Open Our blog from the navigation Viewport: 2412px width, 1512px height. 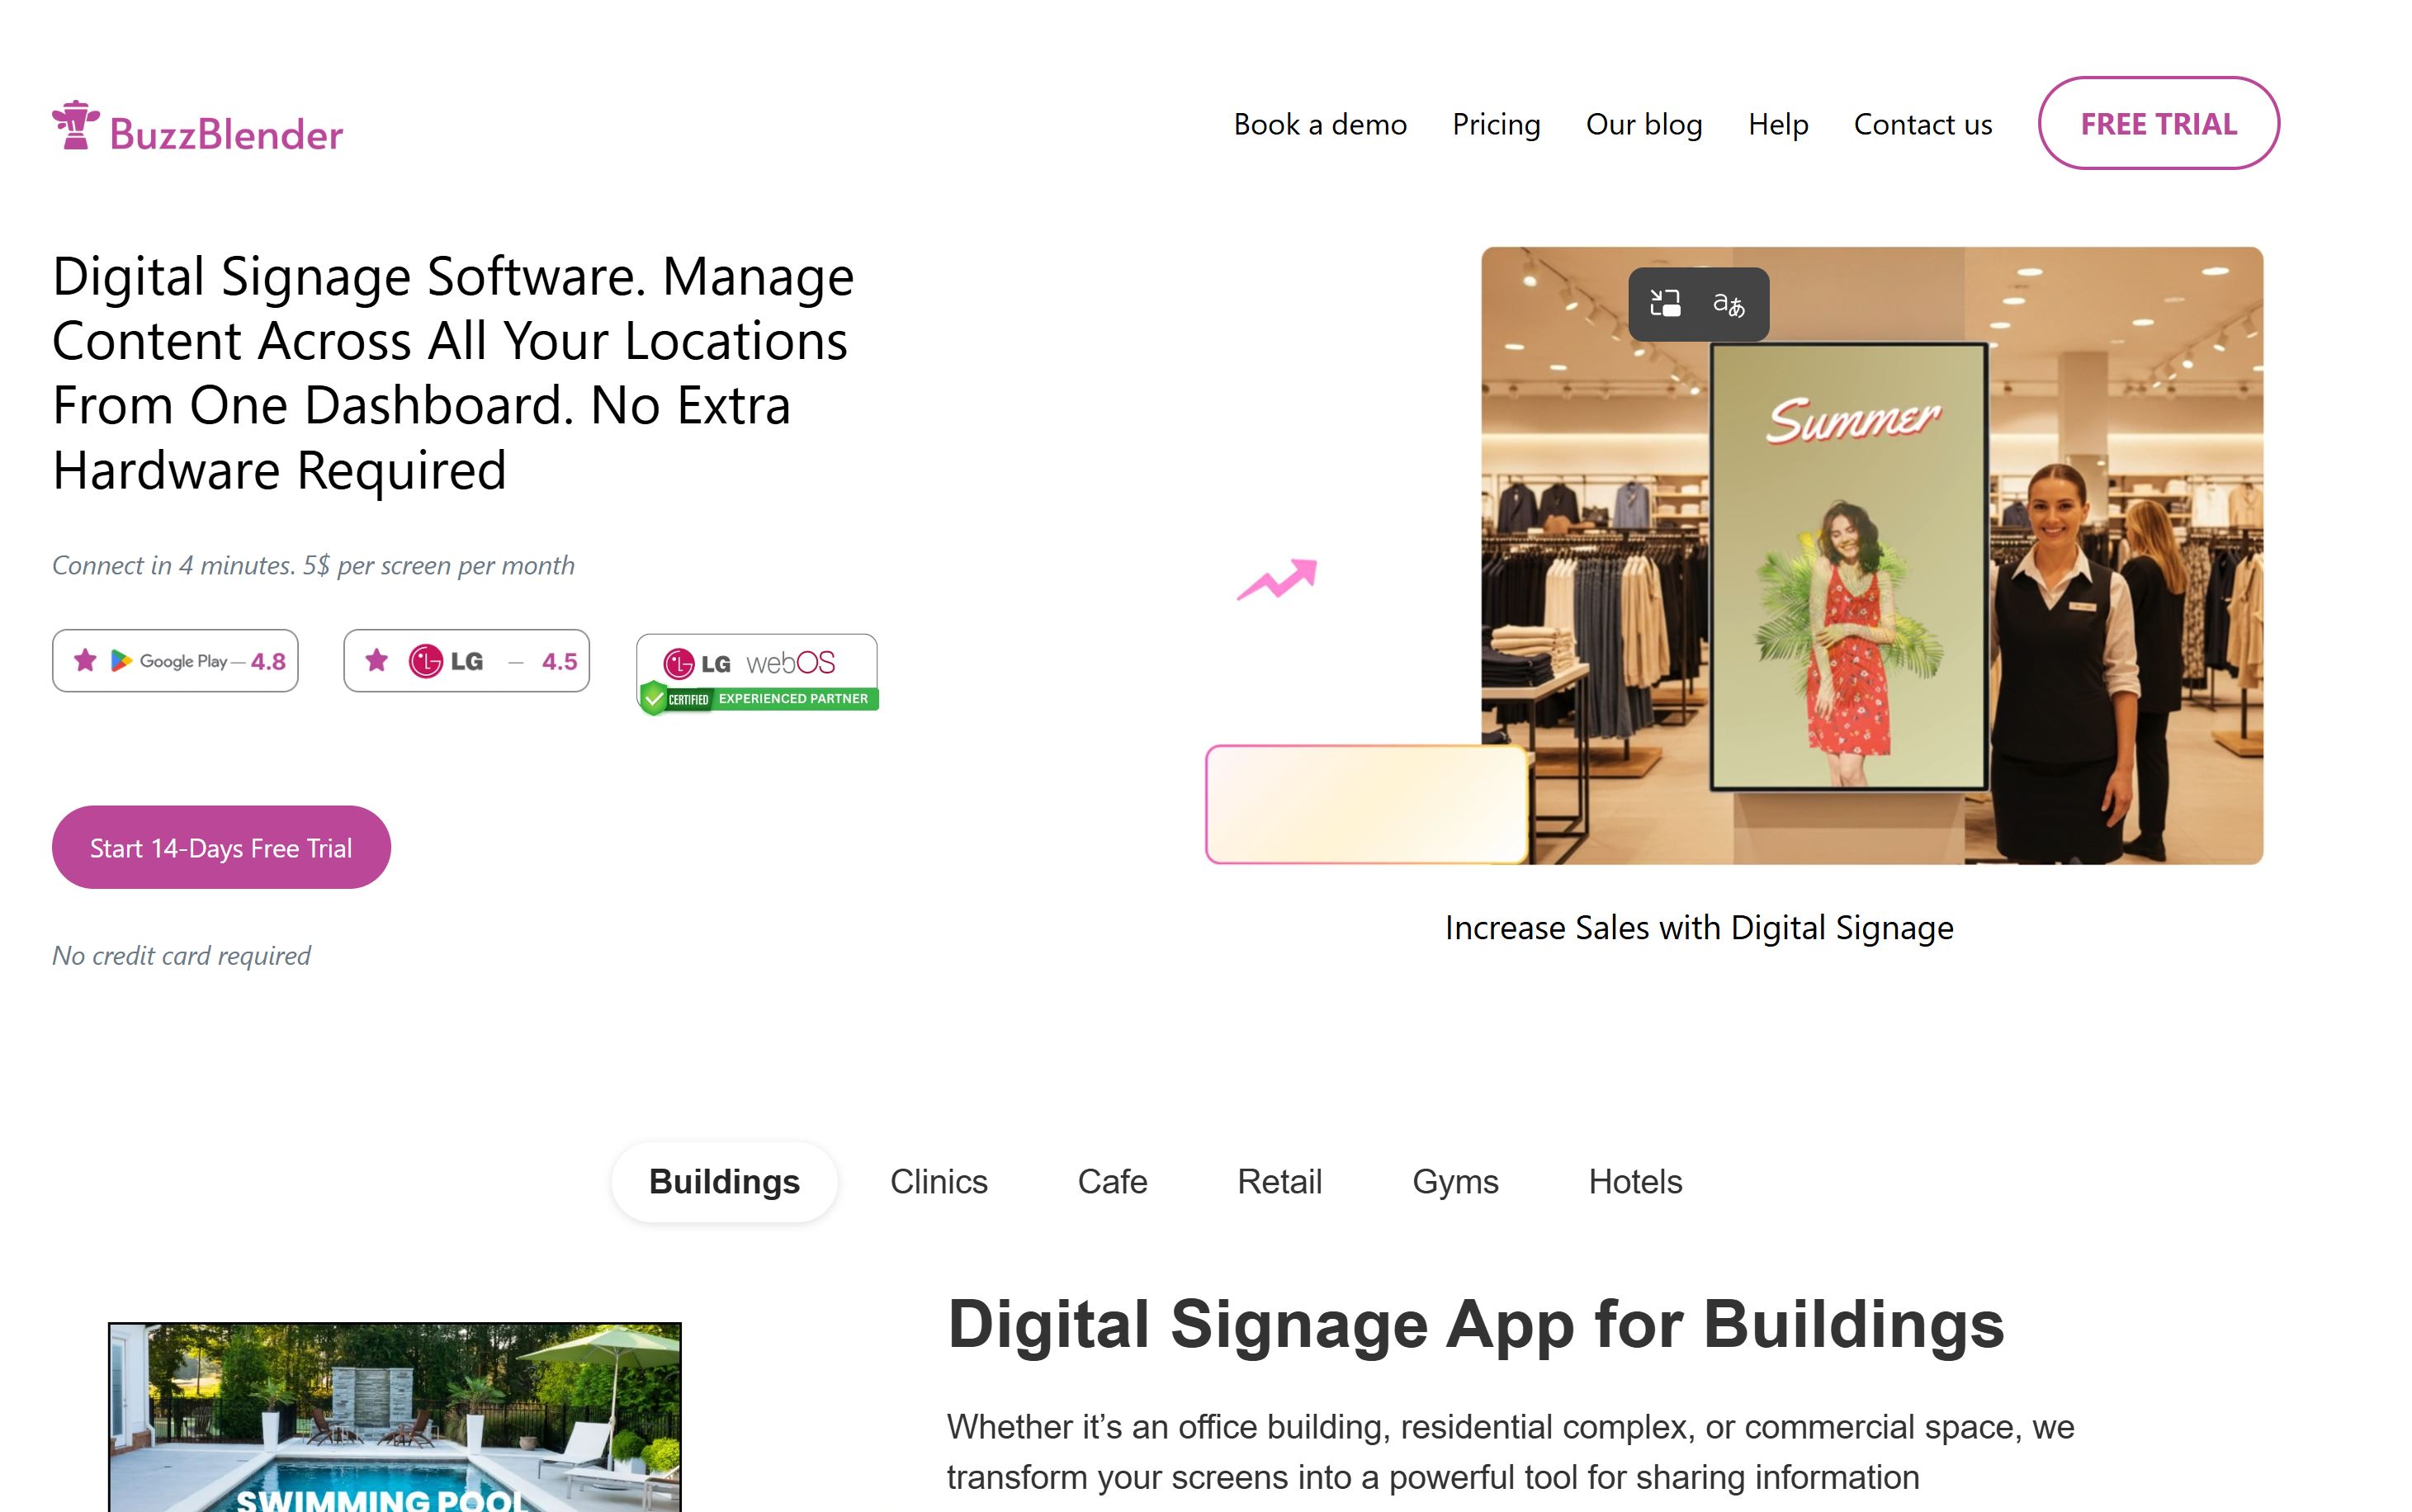[x=1643, y=124]
